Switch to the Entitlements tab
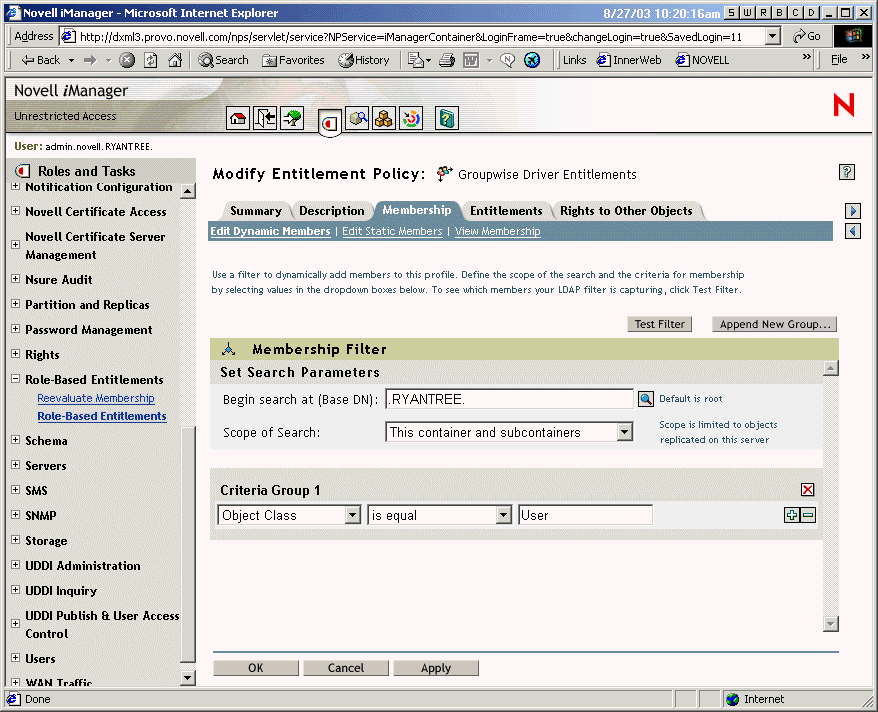Image resolution: width=878 pixels, height=712 pixels. tap(506, 211)
